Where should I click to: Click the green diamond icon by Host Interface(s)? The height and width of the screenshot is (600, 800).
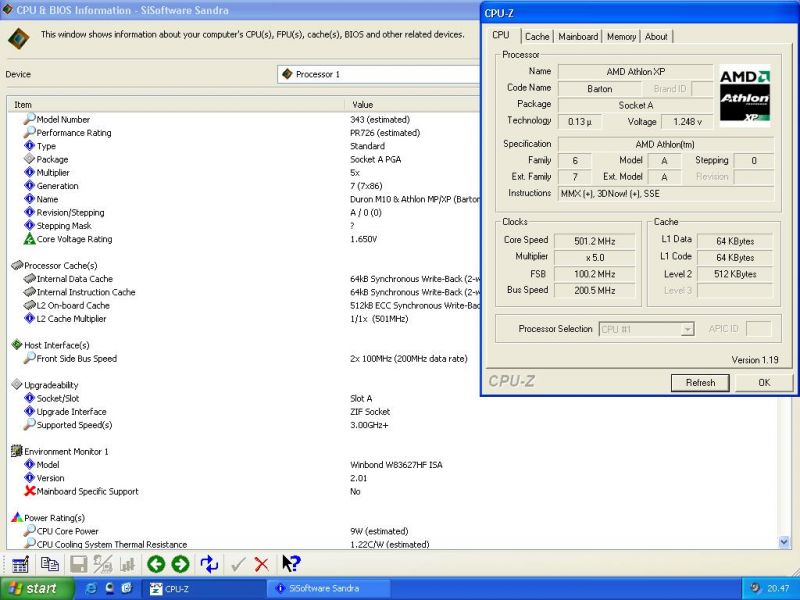(x=17, y=344)
